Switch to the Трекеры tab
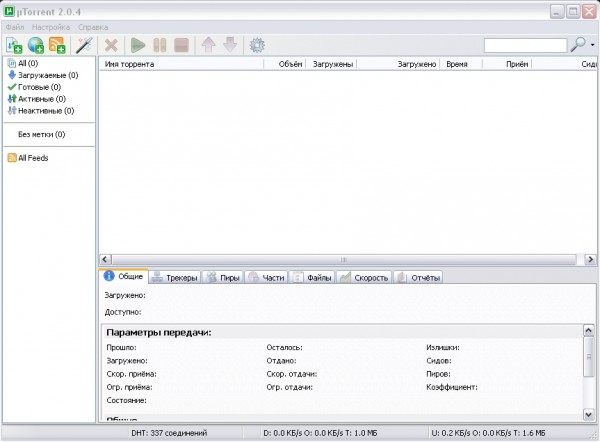Image resolution: width=600 pixels, height=442 pixels. (x=174, y=278)
